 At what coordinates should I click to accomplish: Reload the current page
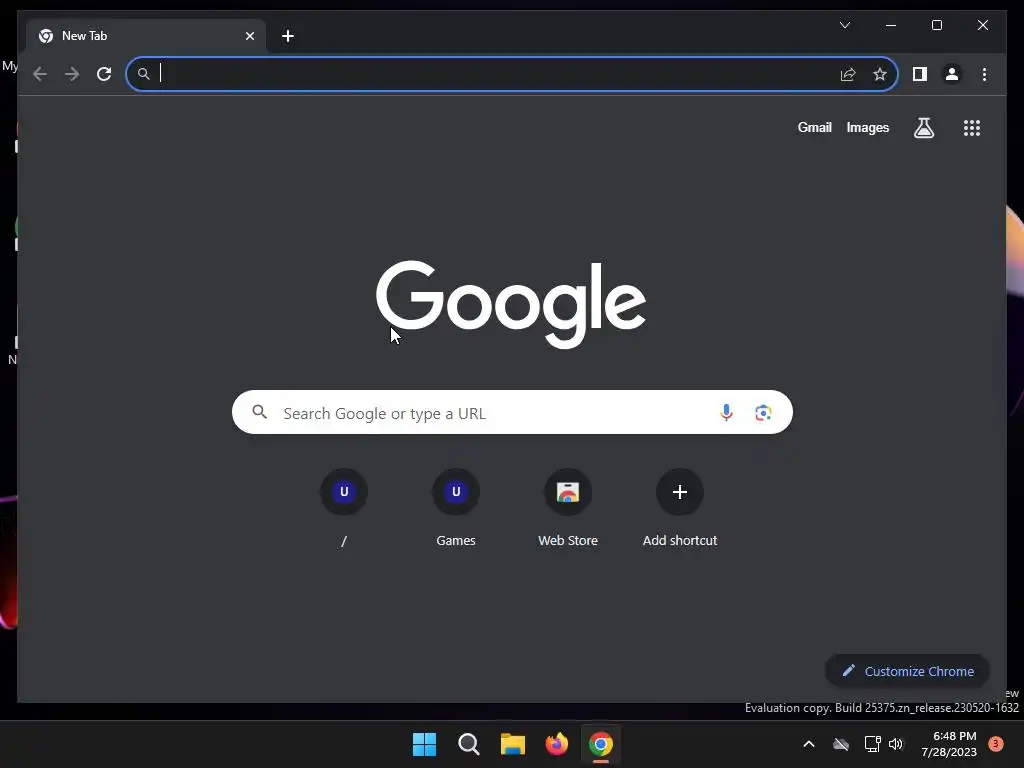[x=104, y=74]
